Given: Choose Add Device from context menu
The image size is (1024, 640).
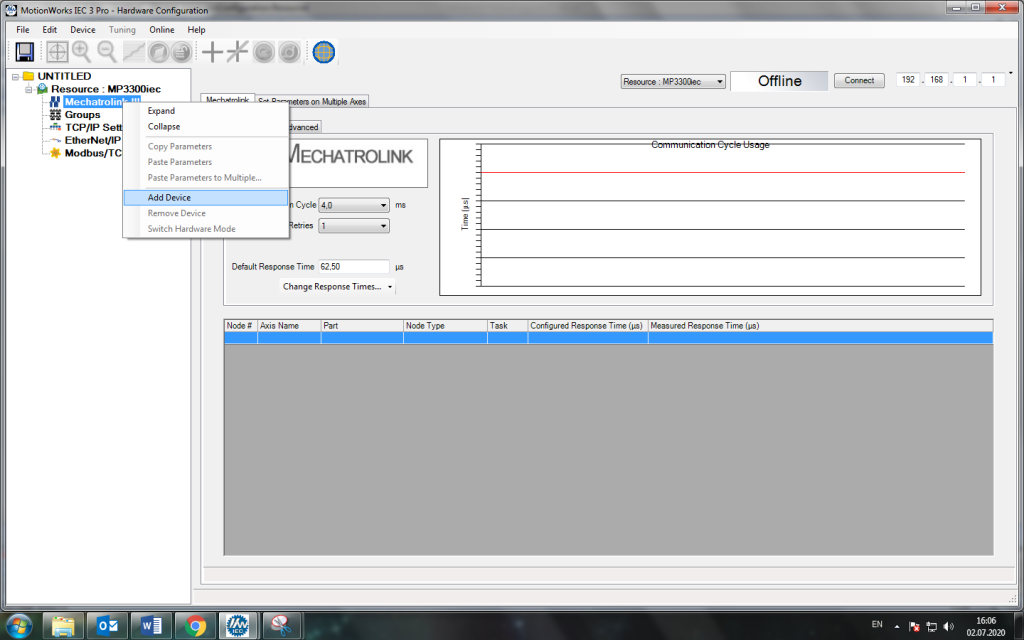Looking at the screenshot, I should click(x=206, y=197).
